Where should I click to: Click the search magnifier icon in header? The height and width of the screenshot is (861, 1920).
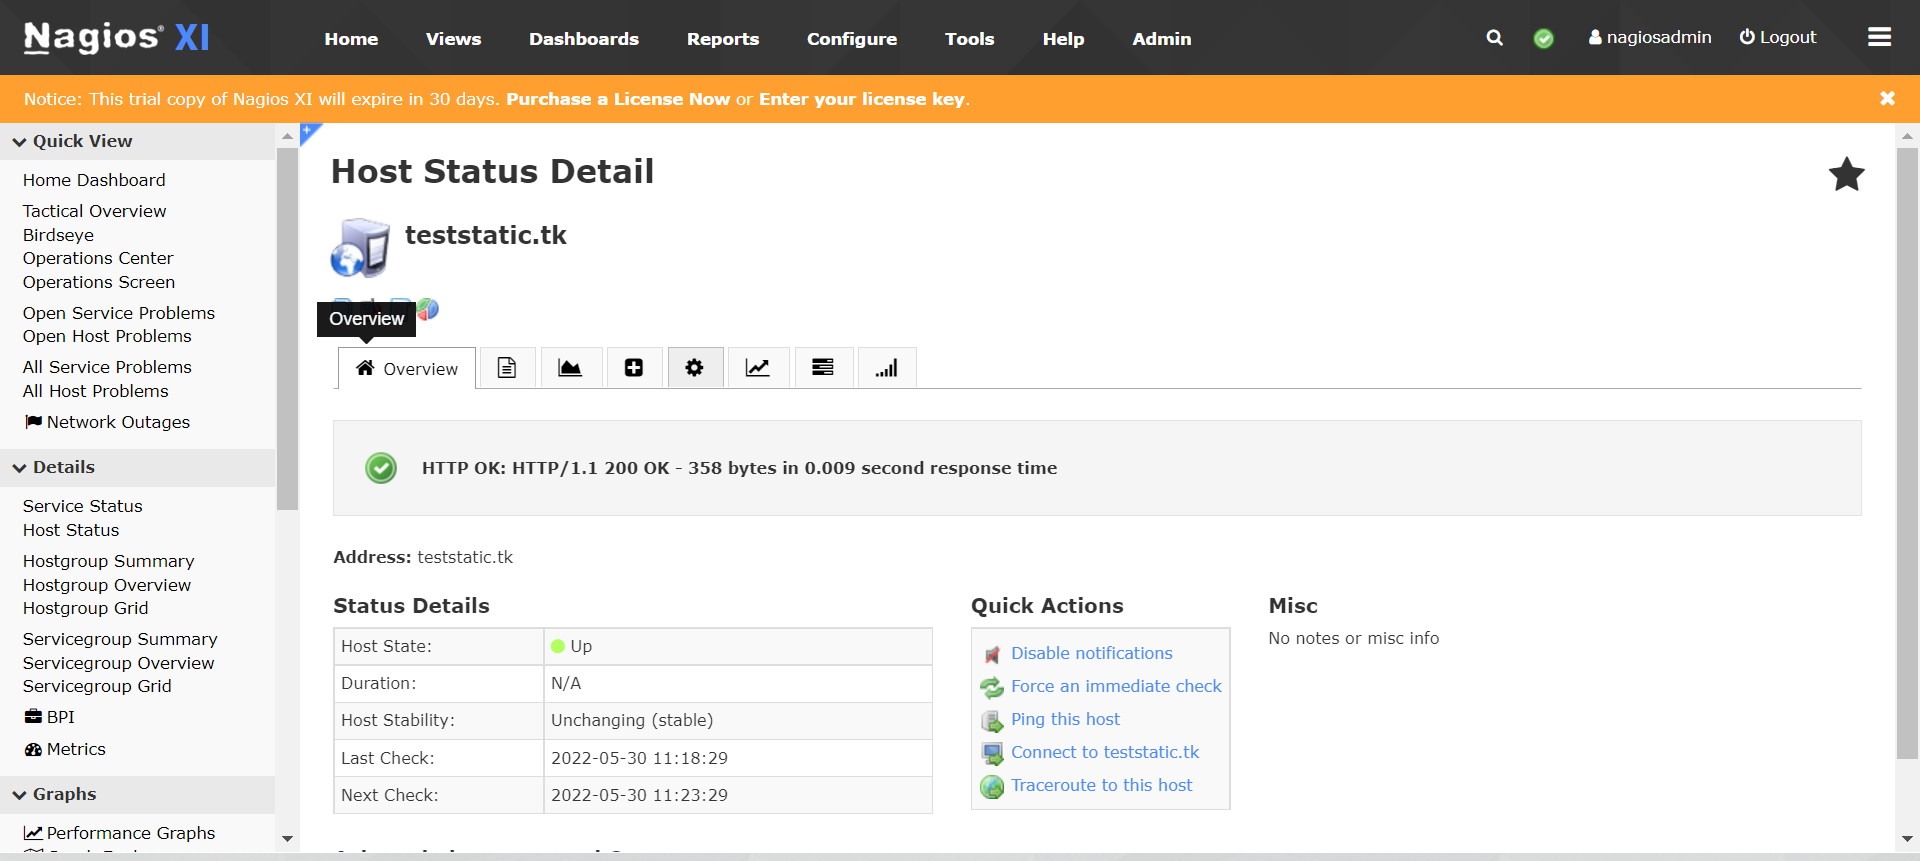point(1494,38)
